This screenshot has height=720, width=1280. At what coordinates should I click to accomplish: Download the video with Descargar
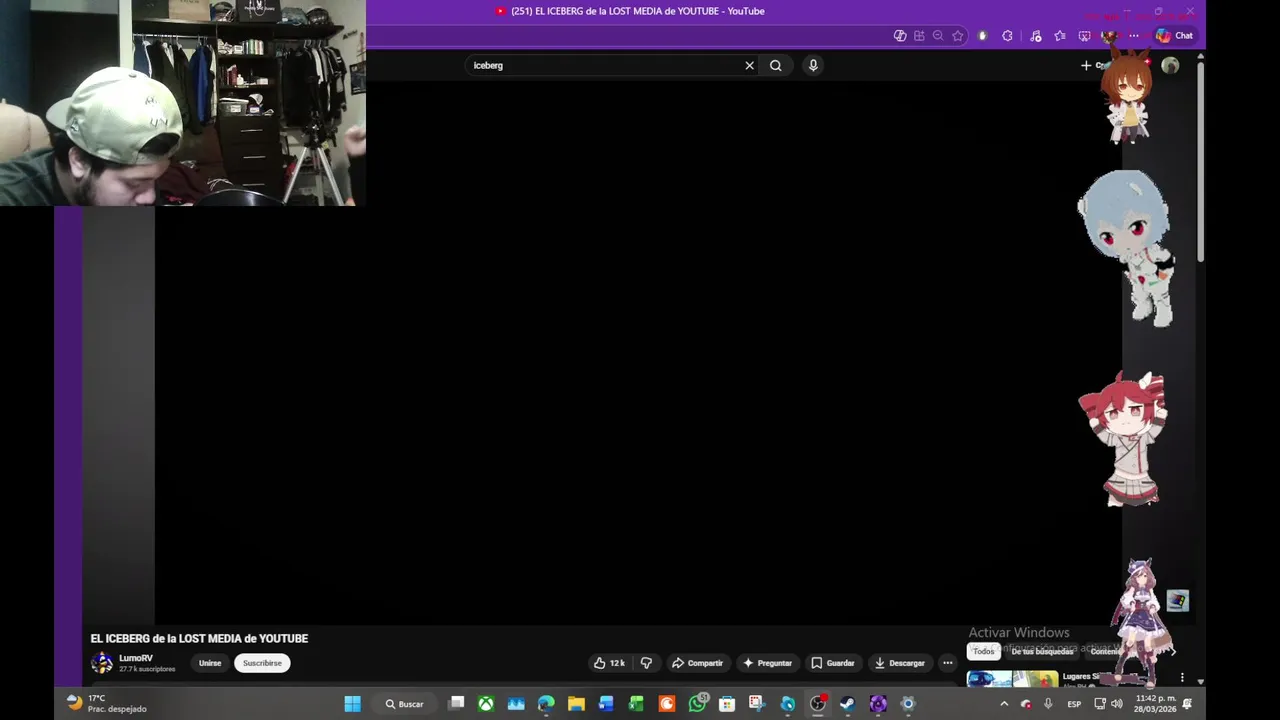tap(899, 663)
